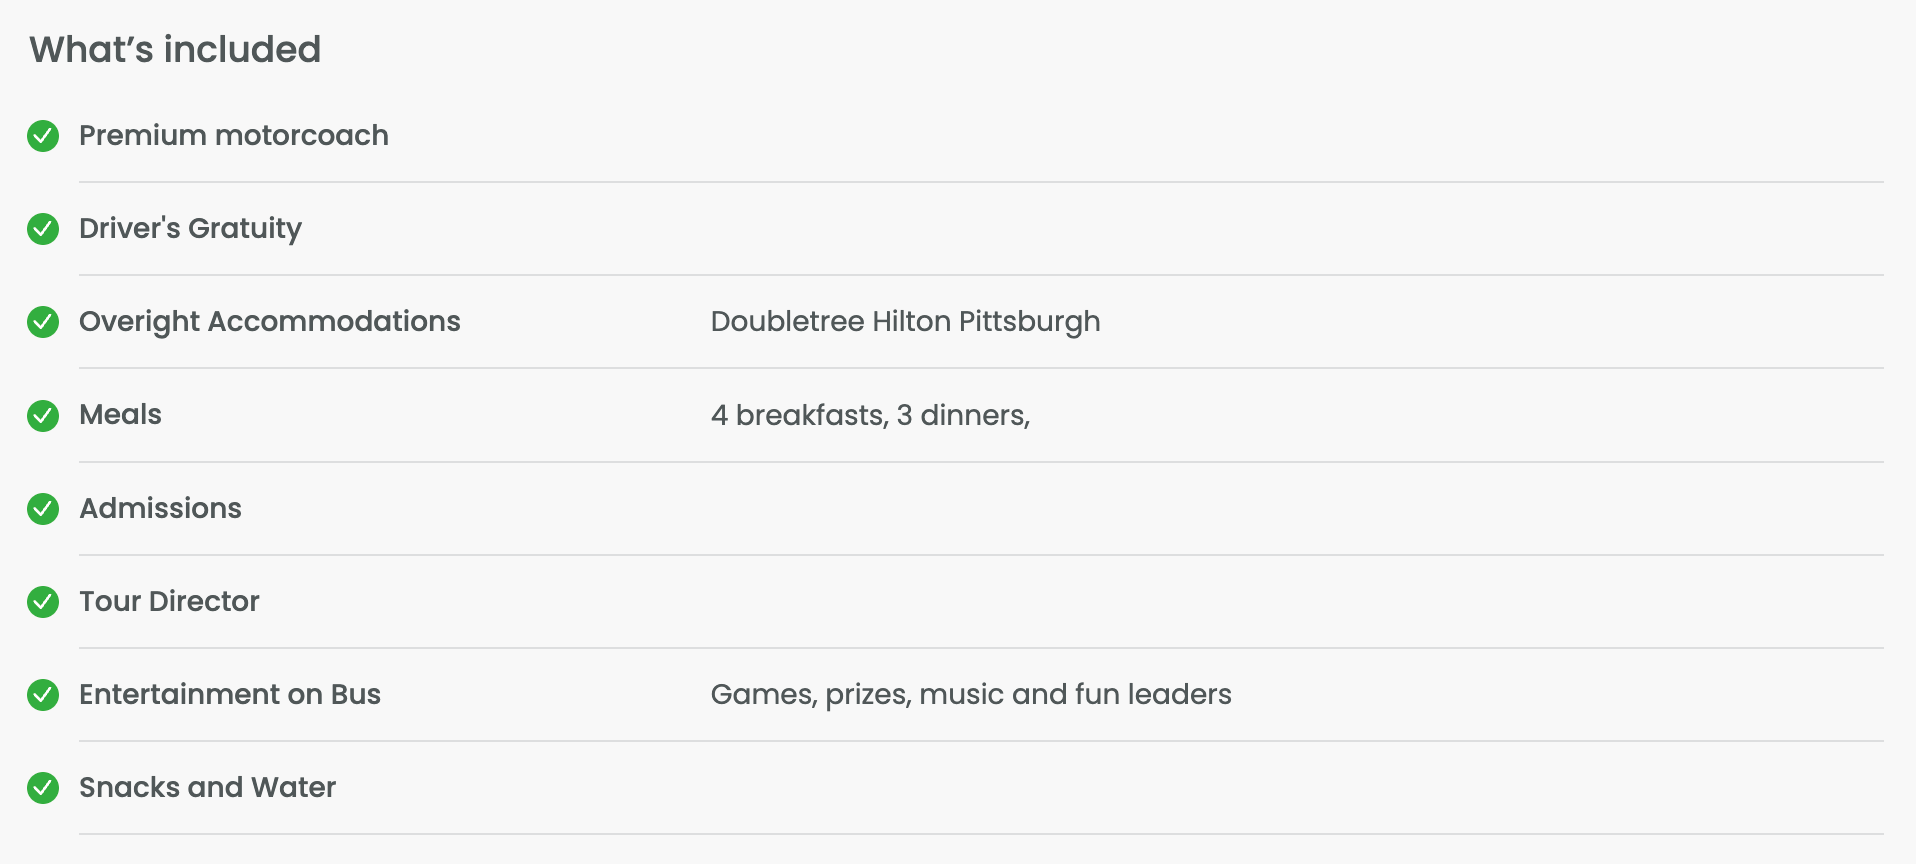
Task: Click the "What's included" heading
Action: coord(175,49)
